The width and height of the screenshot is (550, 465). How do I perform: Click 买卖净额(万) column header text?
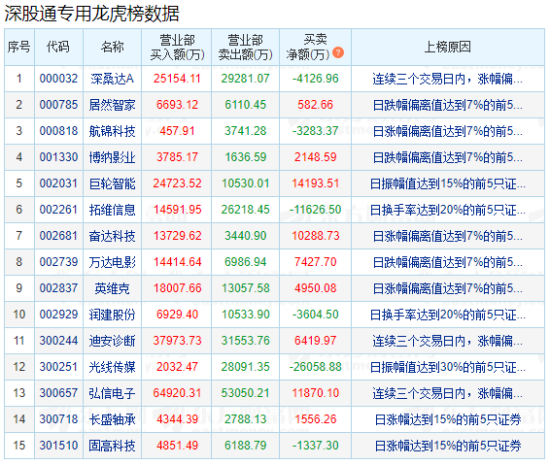(308, 47)
